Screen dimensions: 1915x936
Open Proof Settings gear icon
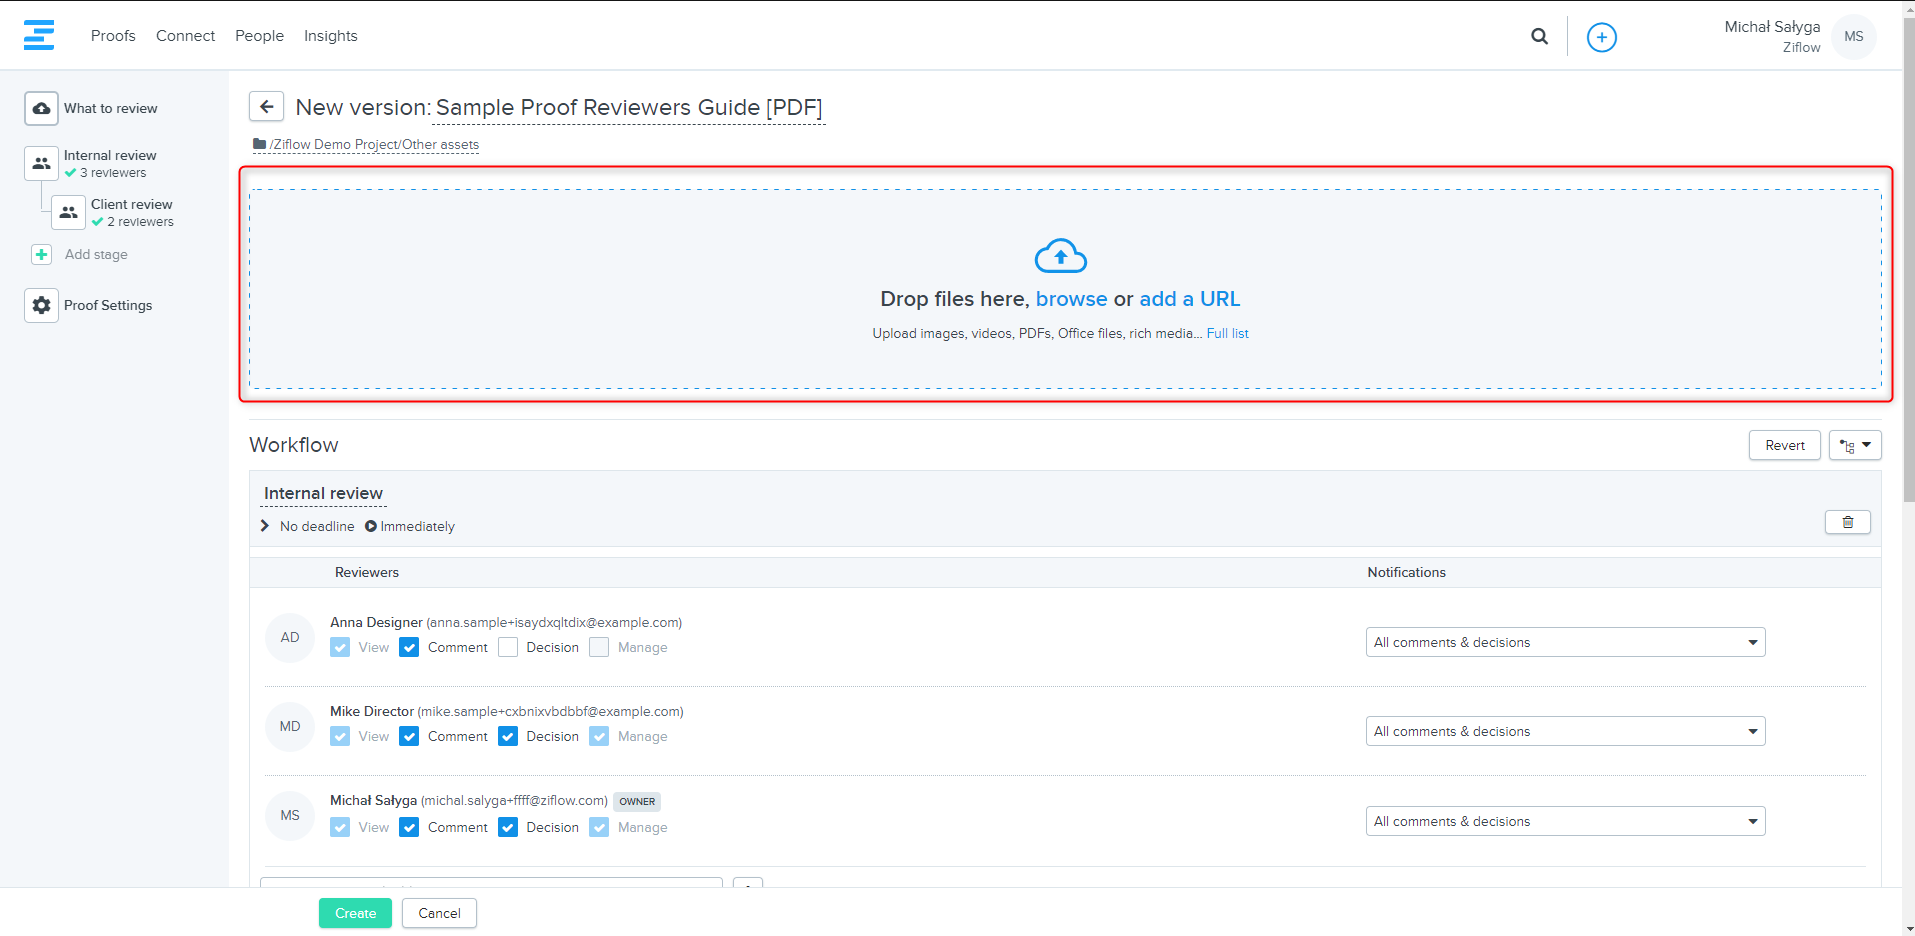click(x=41, y=305)
